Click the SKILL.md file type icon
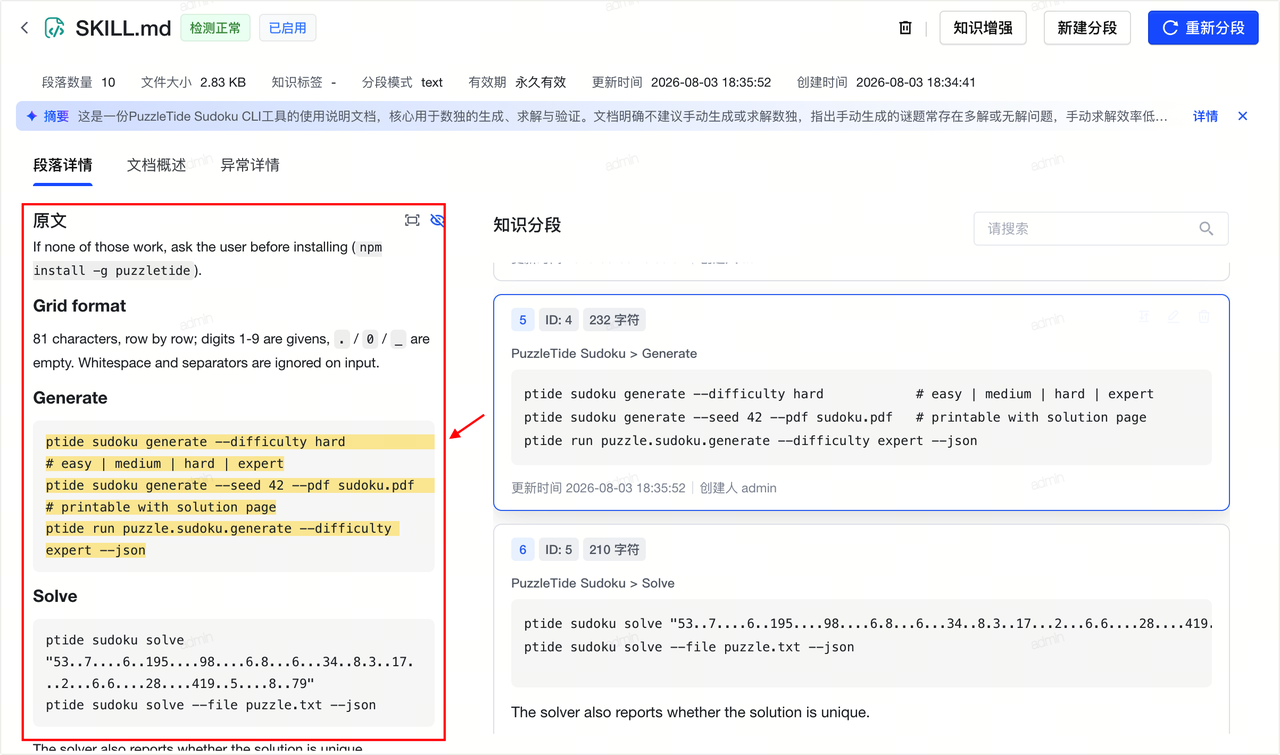 coord(55,28)
